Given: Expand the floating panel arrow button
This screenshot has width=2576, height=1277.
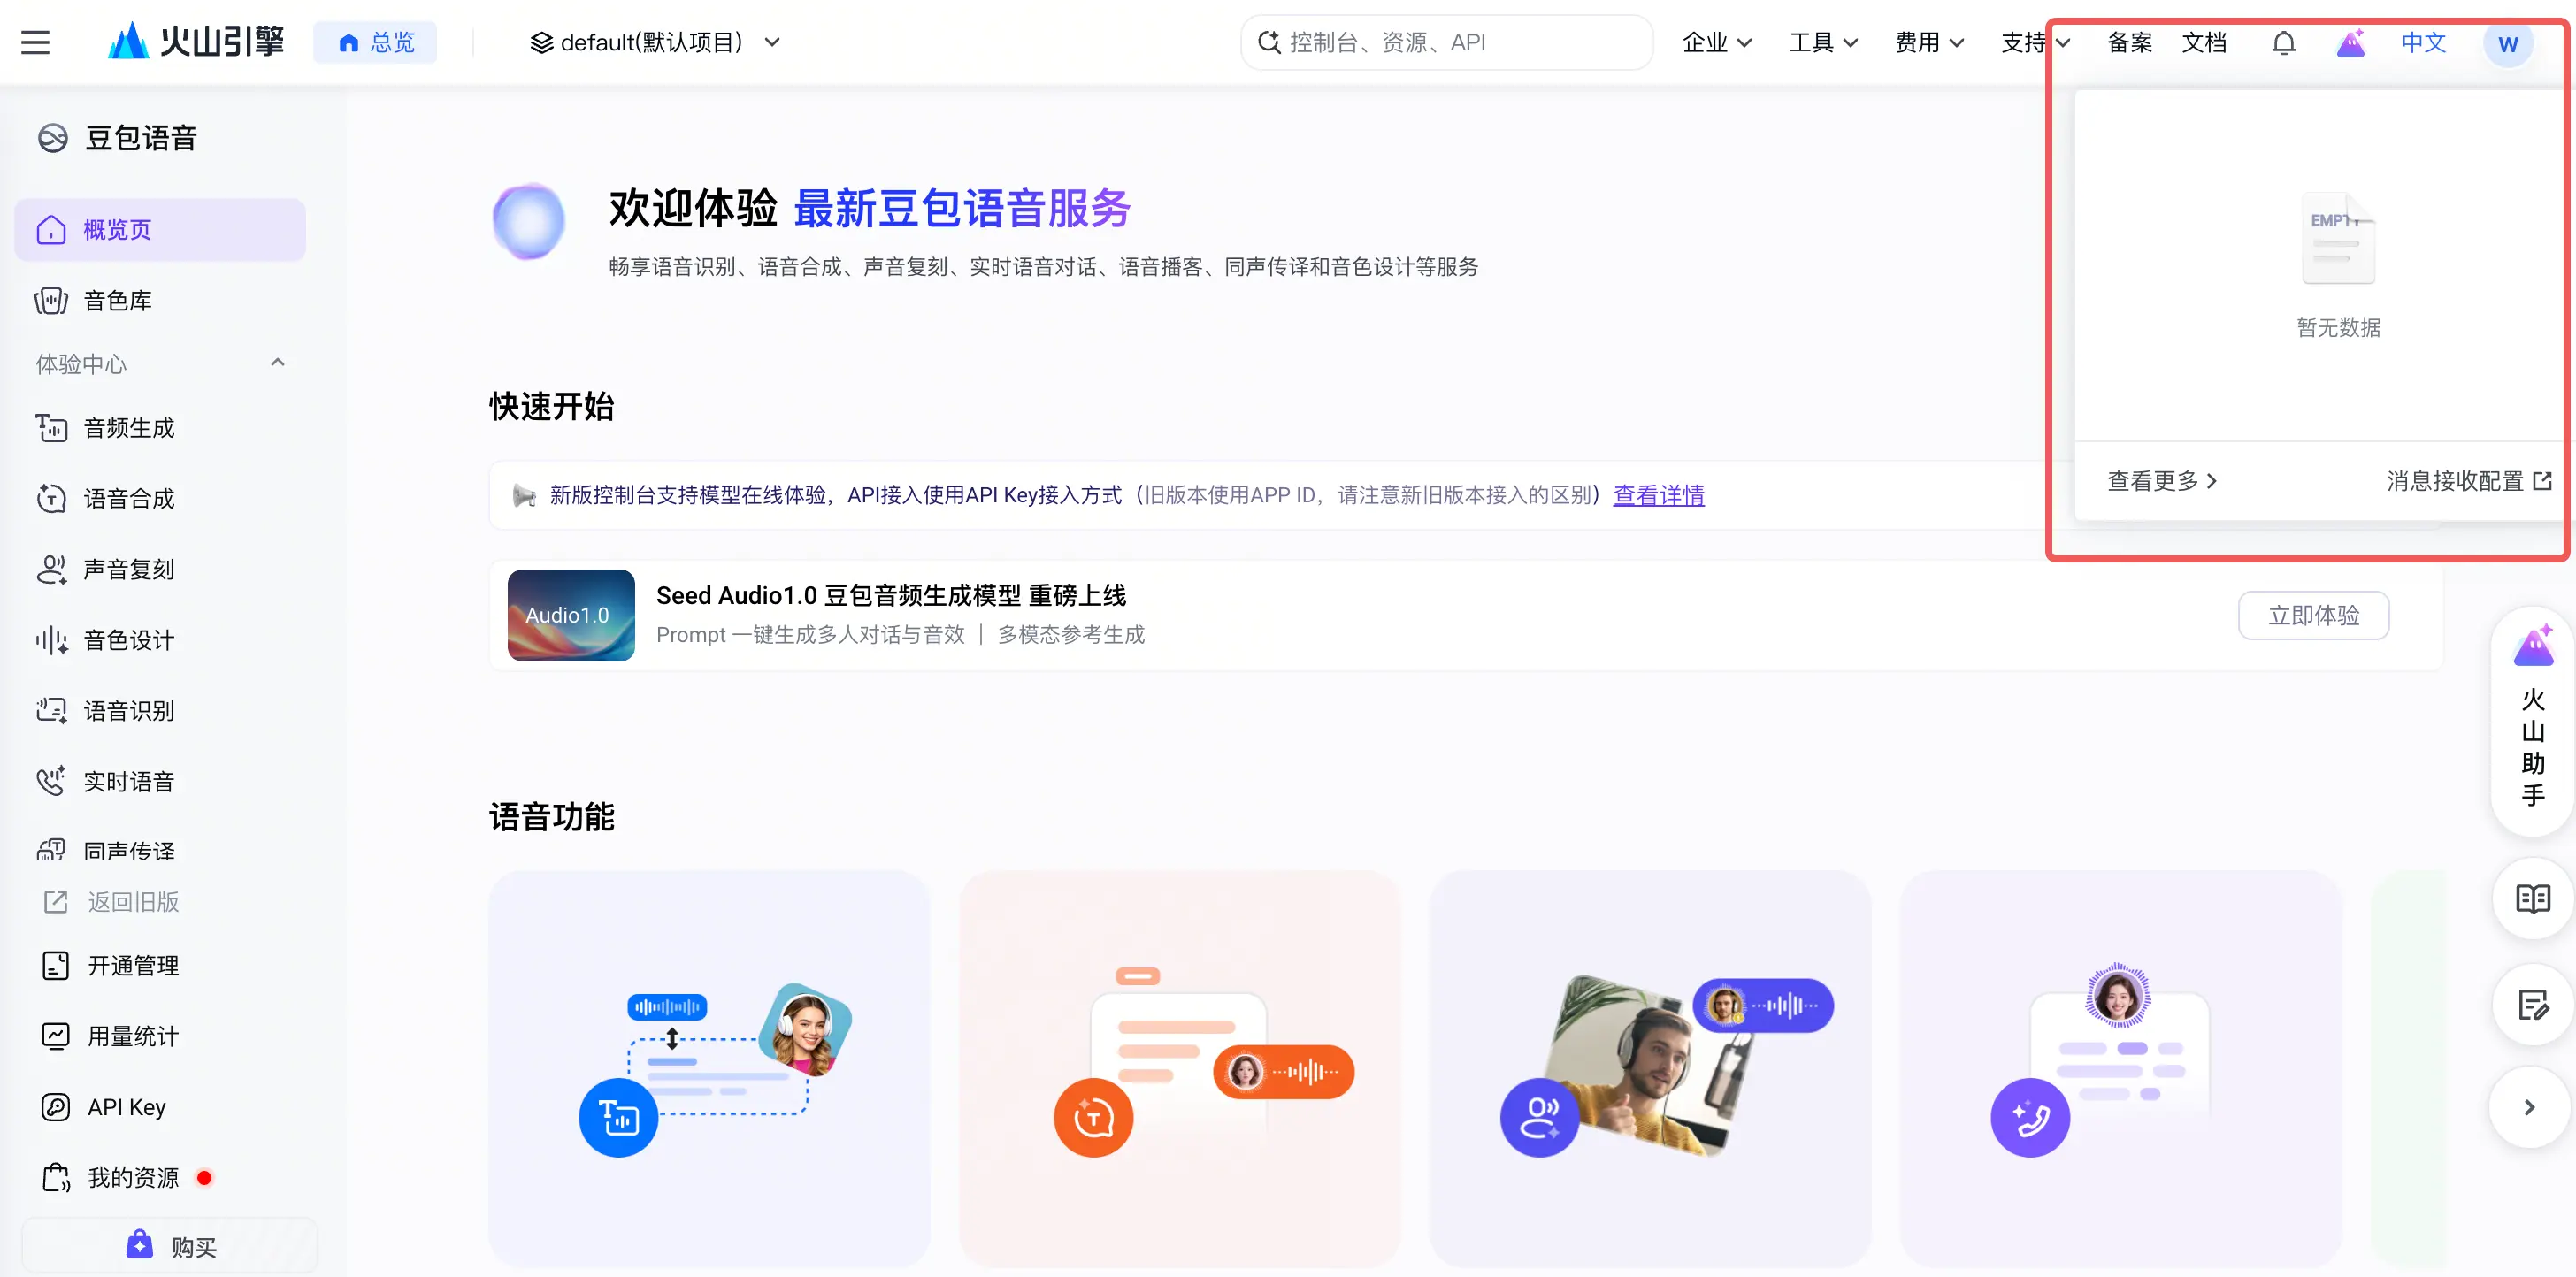Looking at the screenshot, I should tap(2529, 1107).
